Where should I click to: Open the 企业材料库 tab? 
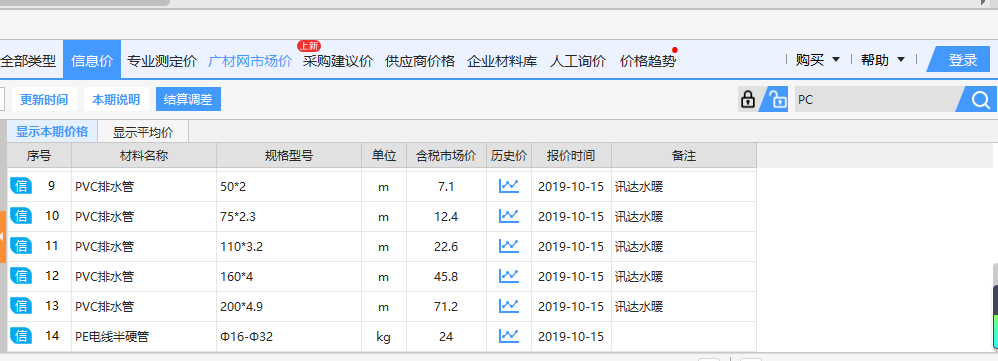(x=502, y=61)
